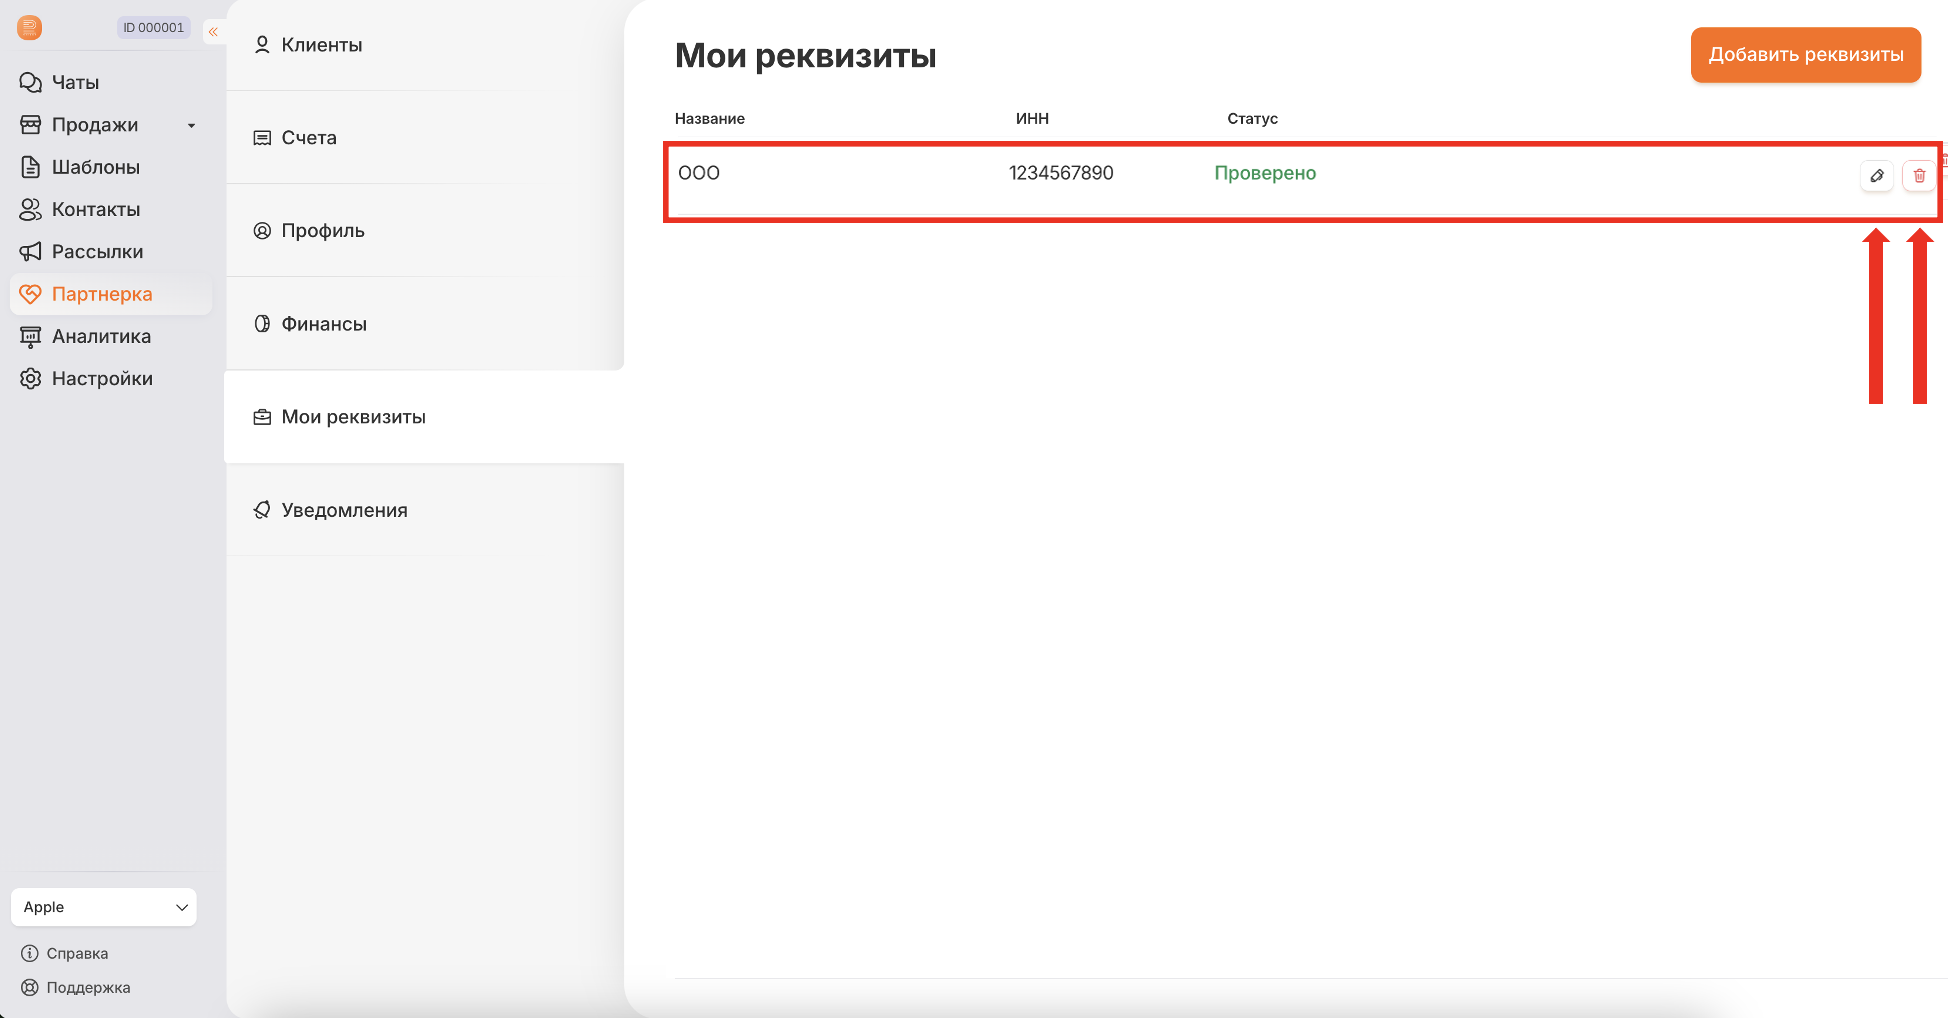Open Настройки in the sidebar
The image size is (1948, 1020).
(102, 379)
